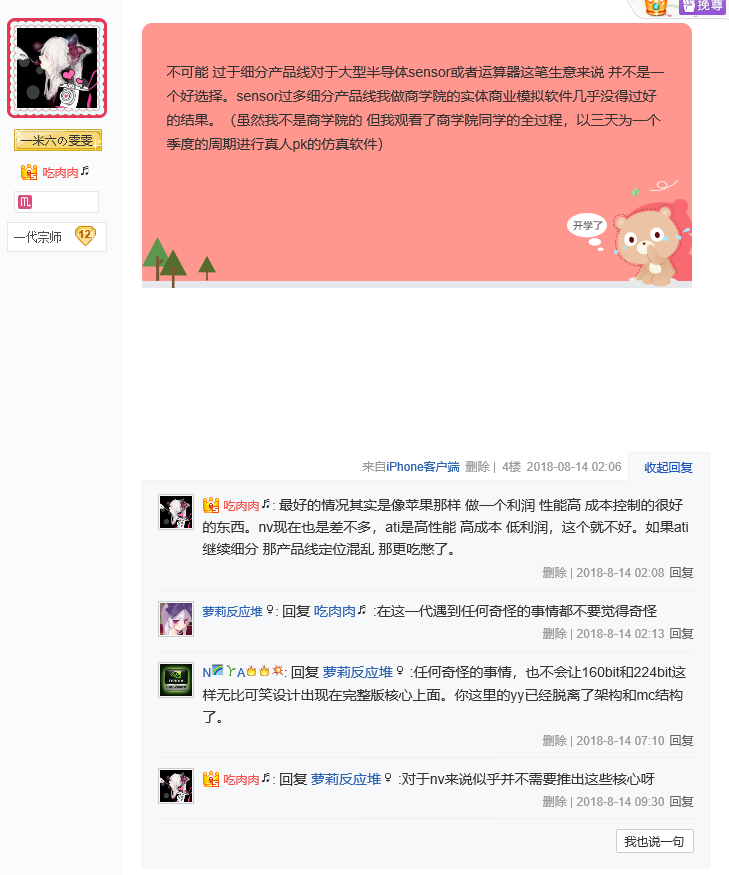Click the 萝莉反应堆 username in second reply
Viewport: 729px width, 875px height.
pyautogui.click(x=232, y=612)
